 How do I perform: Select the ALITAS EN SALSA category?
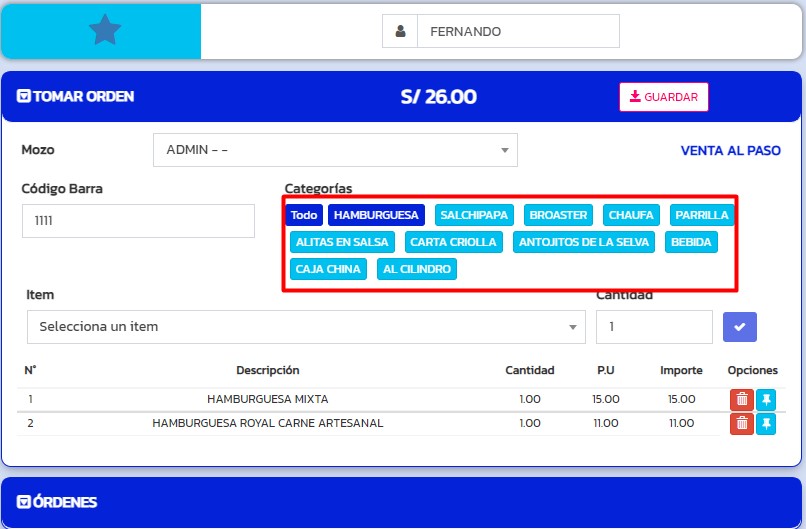click(x=342, y=242)
